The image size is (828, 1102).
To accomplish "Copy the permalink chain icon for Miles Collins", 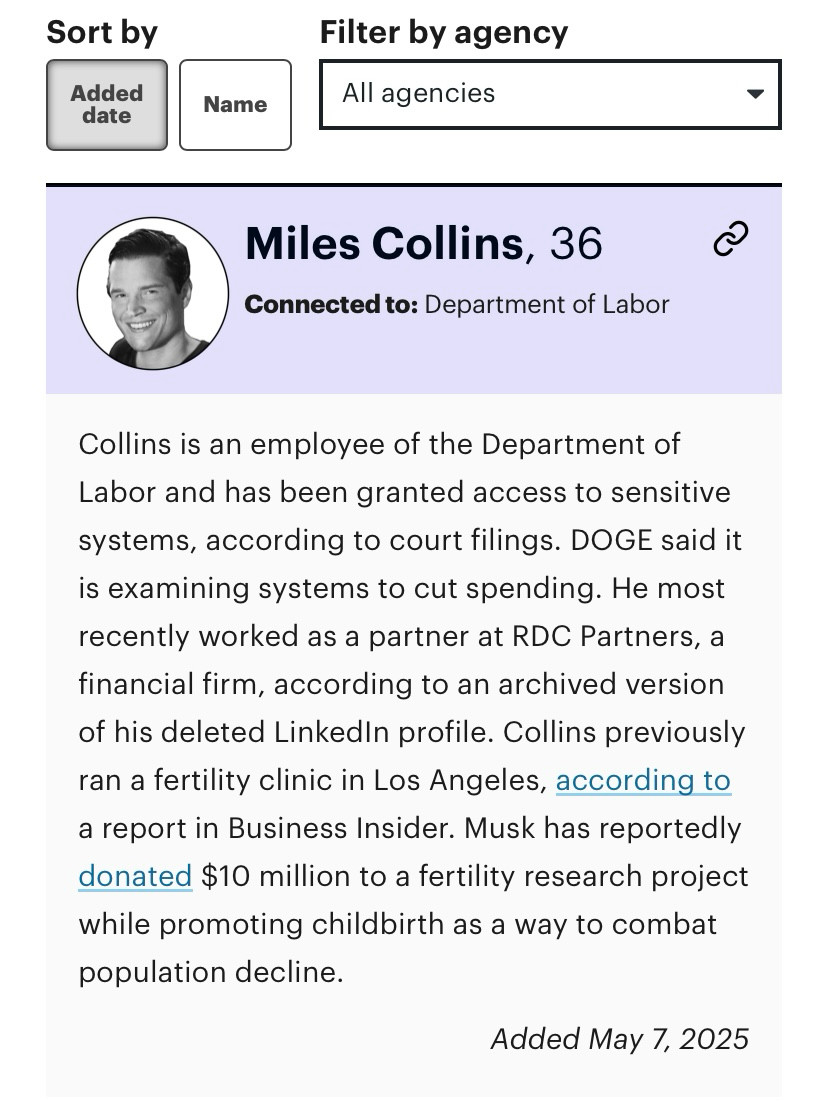I will pos(730,238).
